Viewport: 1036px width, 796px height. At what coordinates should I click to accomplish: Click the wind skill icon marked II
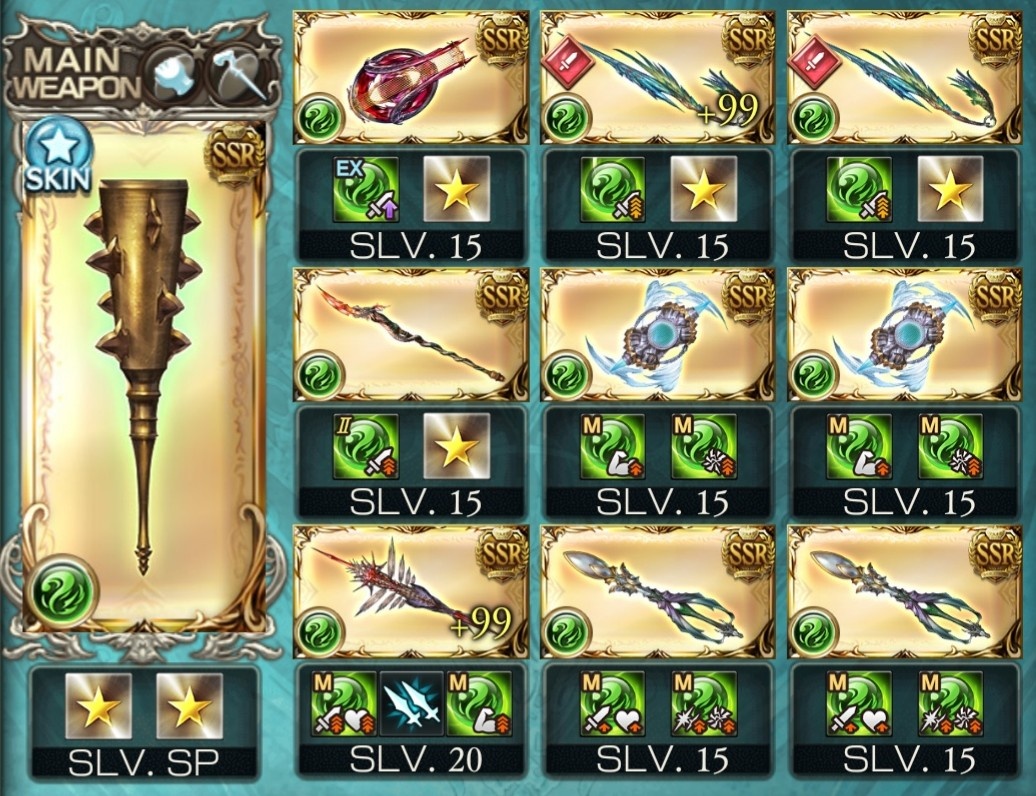(x=367, y=447)
